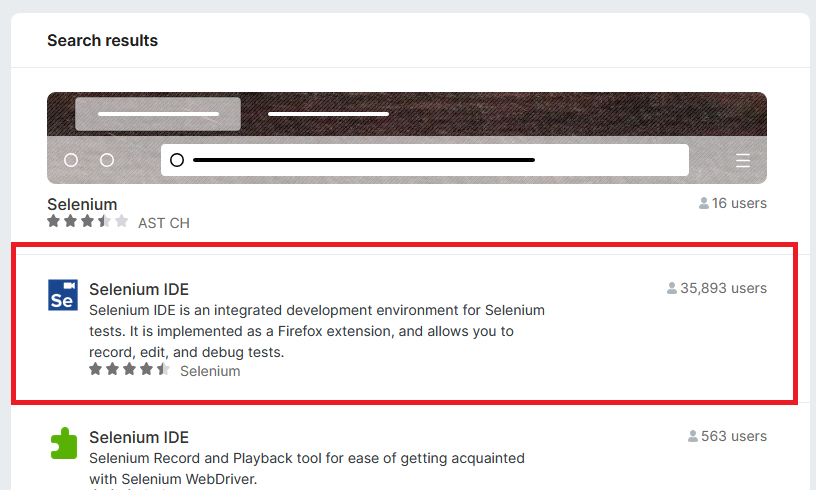The image size is (816, 490).
Task: Click the blue Selenium IDE logo icon
Action: [x=63, y=295]
